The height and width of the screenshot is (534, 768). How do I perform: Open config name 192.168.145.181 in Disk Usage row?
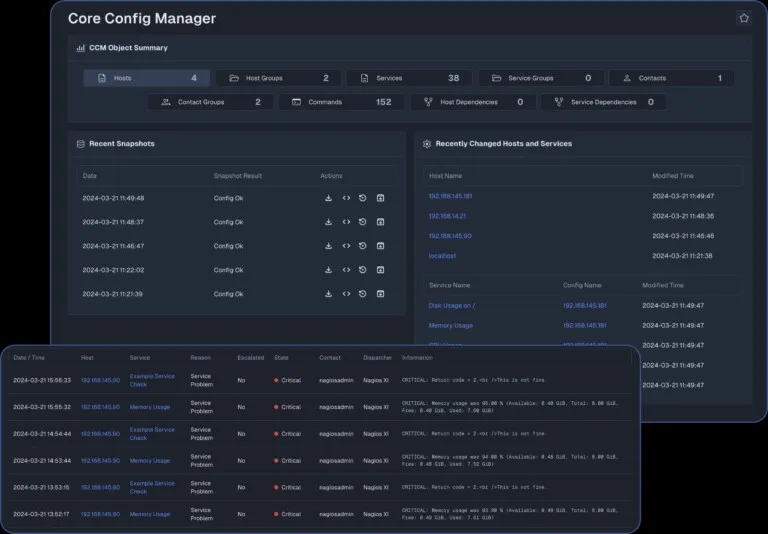point(585,306)
